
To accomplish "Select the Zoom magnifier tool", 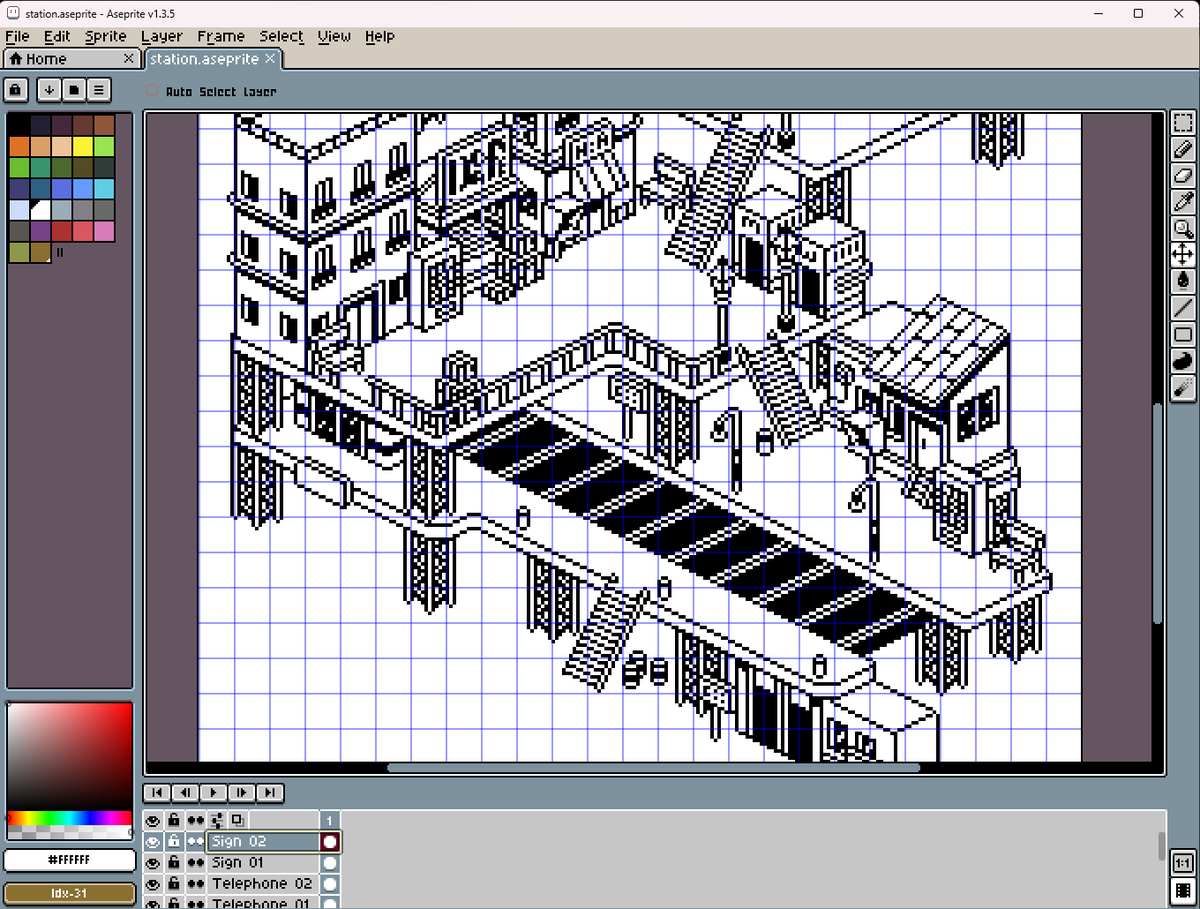I will coord(1183,228).
